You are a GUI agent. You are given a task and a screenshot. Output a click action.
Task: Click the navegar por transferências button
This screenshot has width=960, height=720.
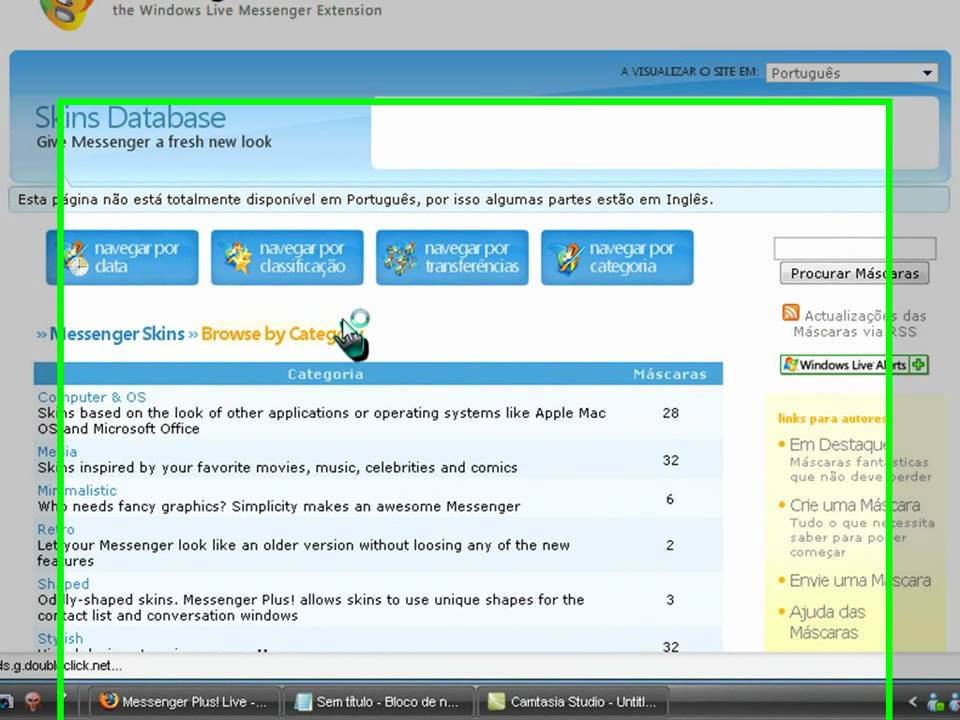coord(452,257)
